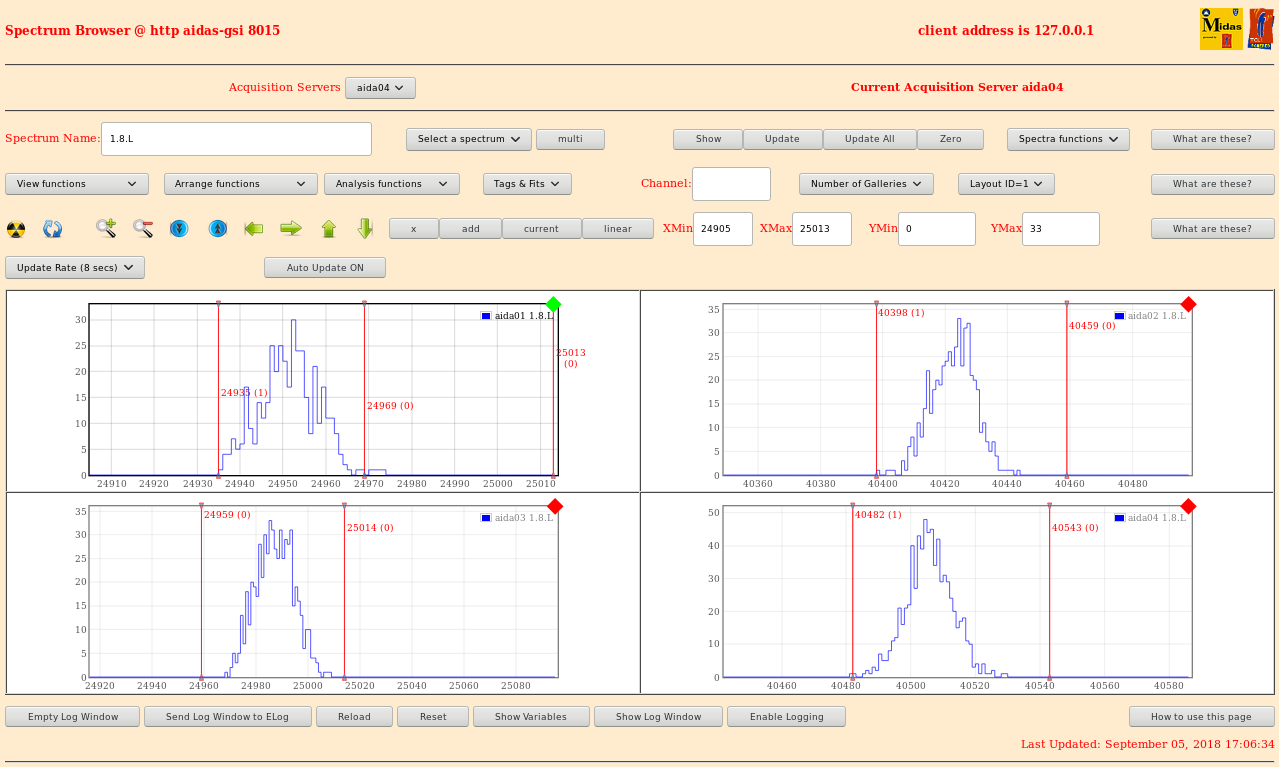Click the zoom in magnifier icon
This screenshot has width=1279, height=767.
click(106, 229)
